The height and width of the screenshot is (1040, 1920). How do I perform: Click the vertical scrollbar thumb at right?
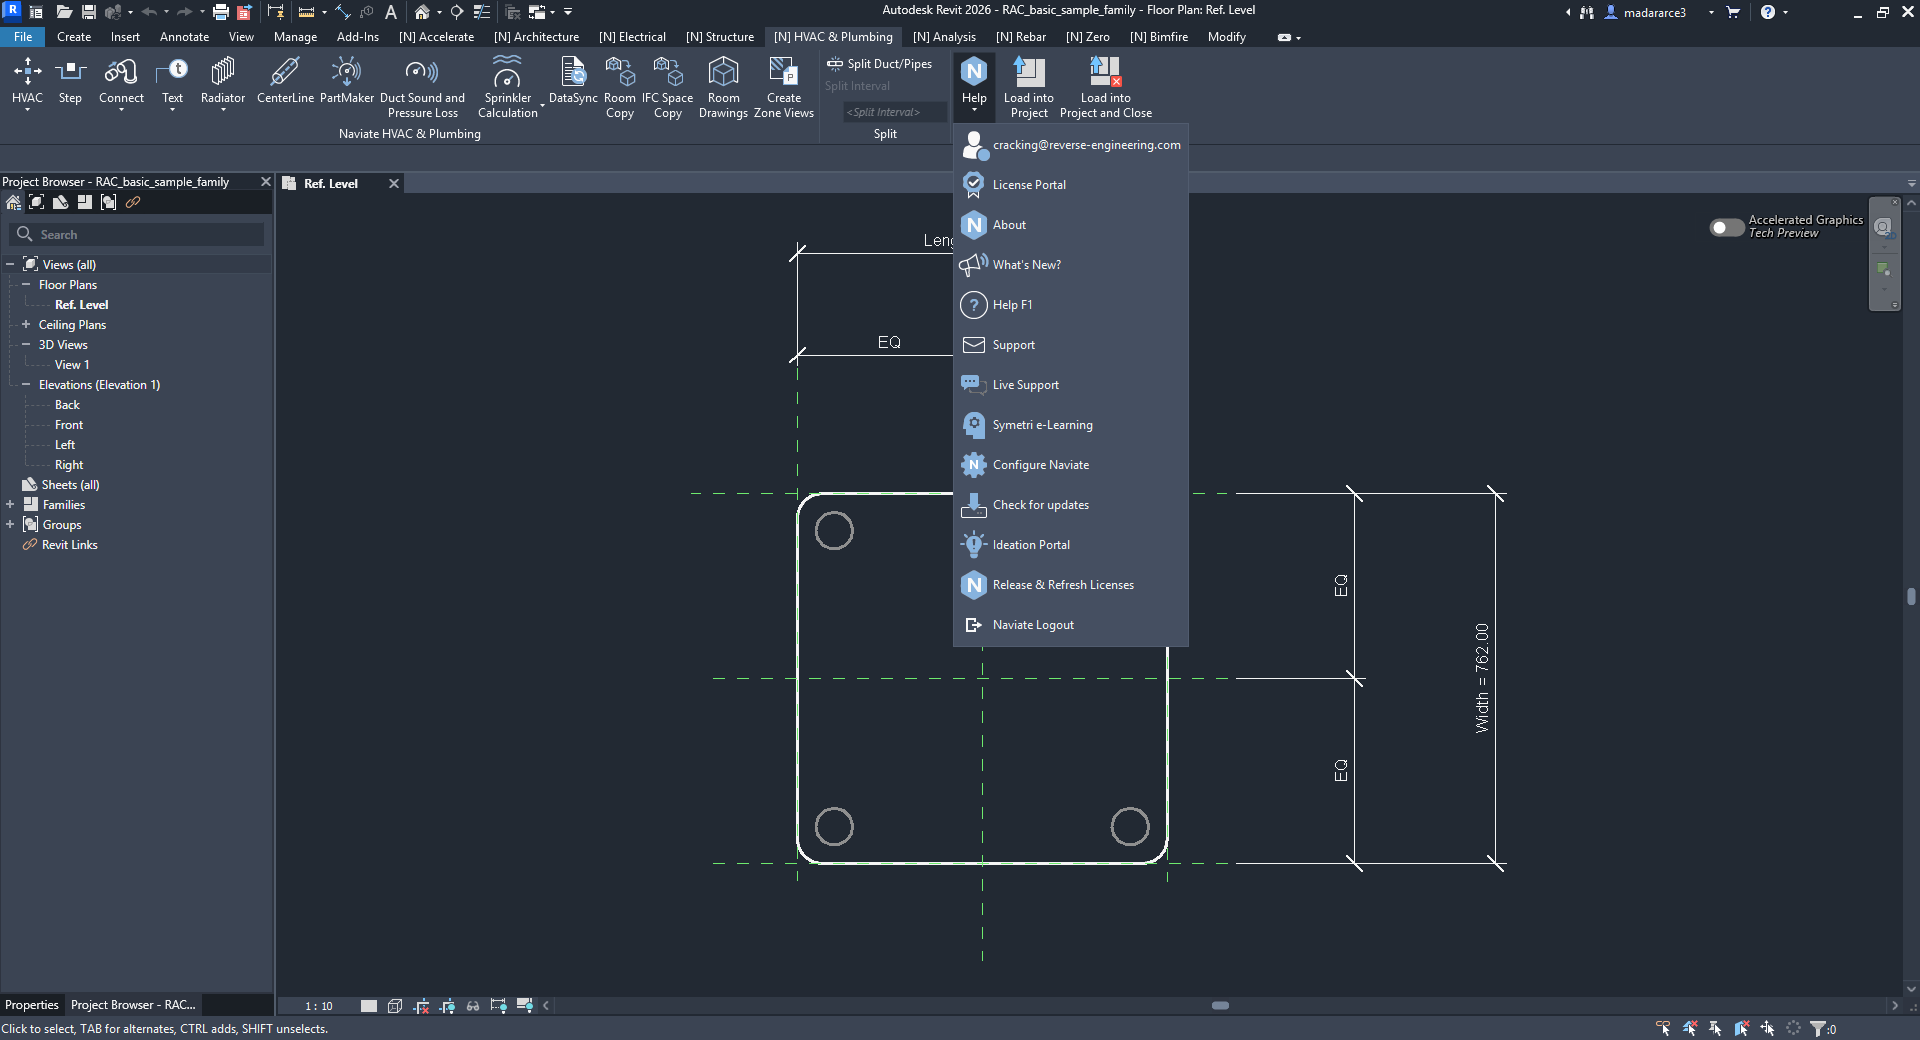pyautogui.click(x=1911, y=596)
